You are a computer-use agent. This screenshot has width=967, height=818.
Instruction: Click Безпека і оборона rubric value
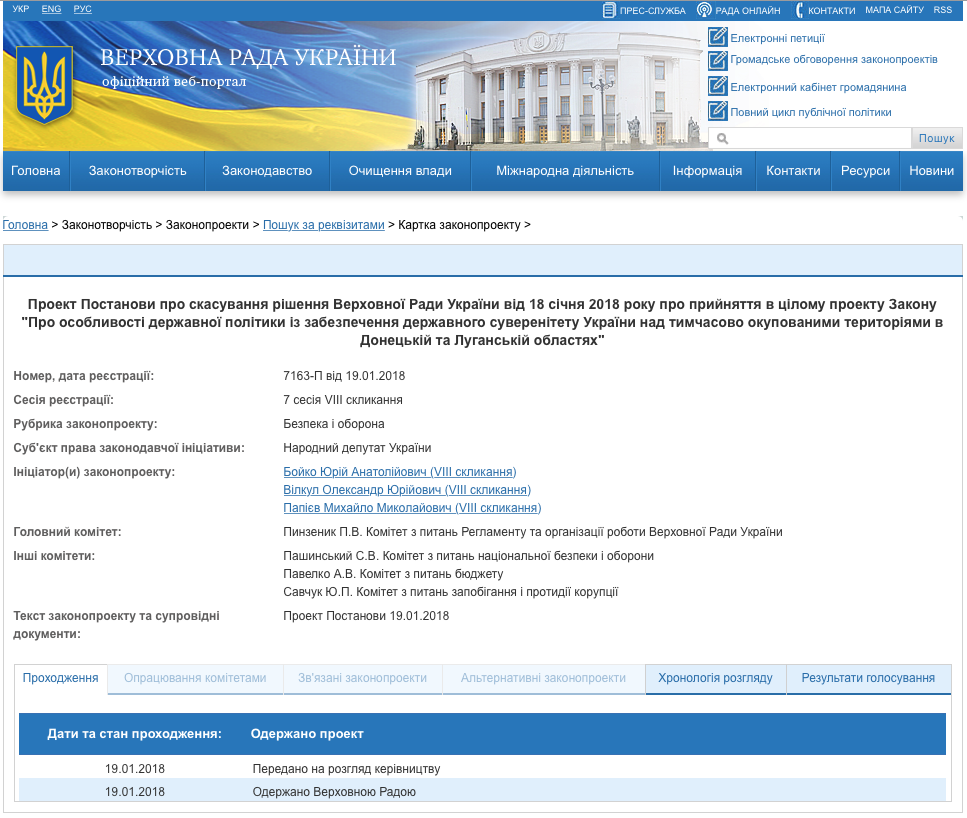[x=334, y=424]
